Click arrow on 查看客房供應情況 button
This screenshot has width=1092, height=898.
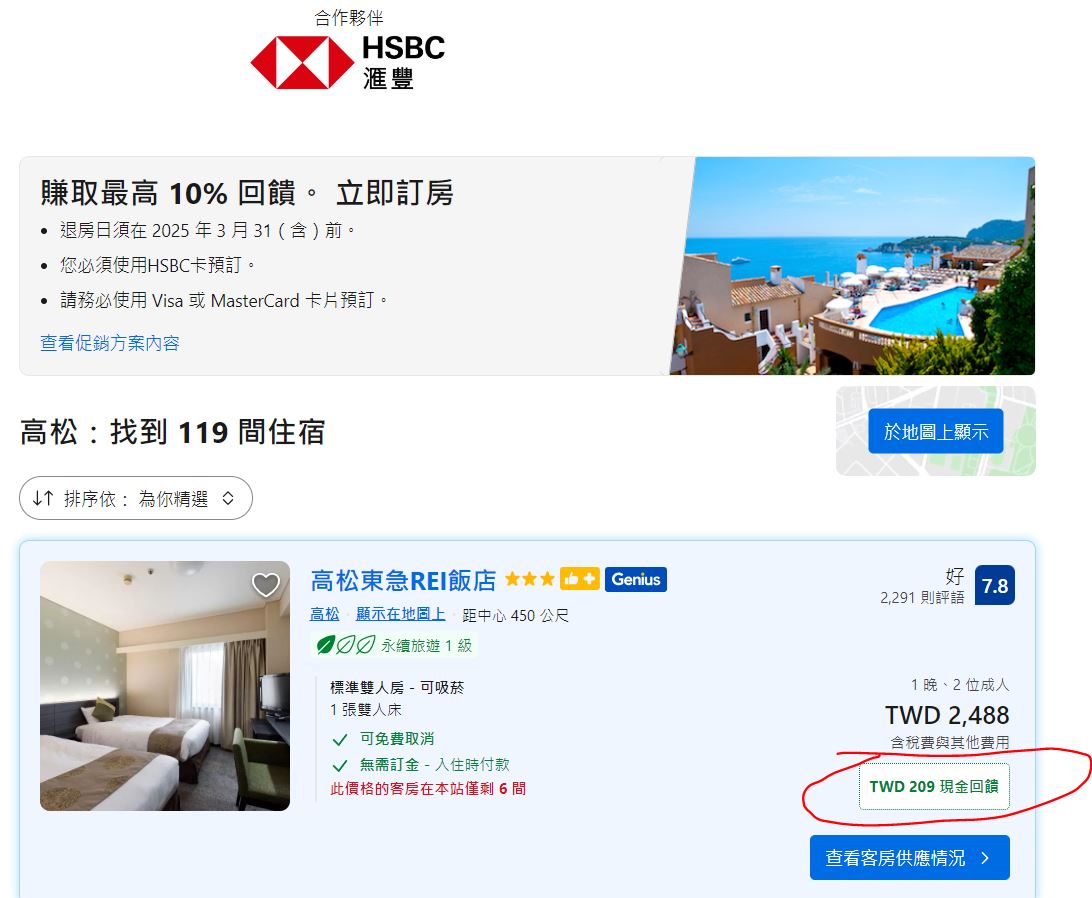985,858
